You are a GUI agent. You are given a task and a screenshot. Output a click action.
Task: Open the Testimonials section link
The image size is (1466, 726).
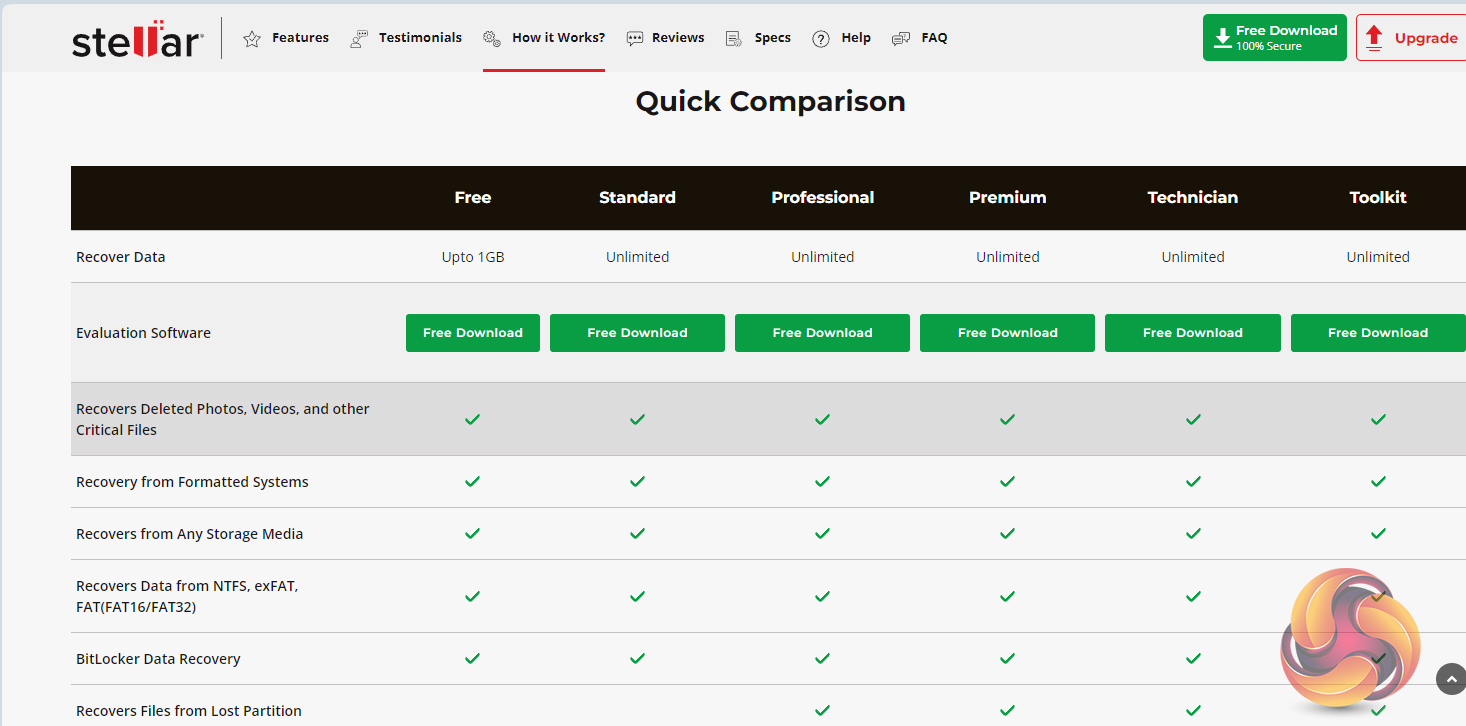(420, 38)
